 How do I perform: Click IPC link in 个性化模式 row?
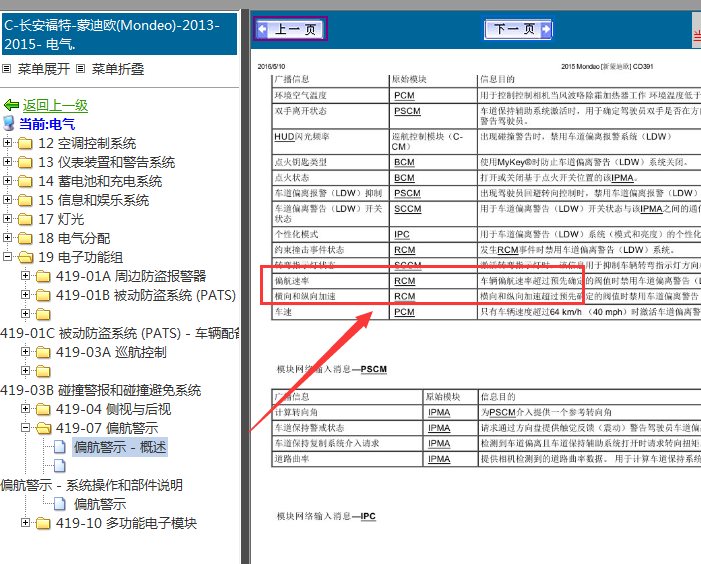tap(402, 235)
